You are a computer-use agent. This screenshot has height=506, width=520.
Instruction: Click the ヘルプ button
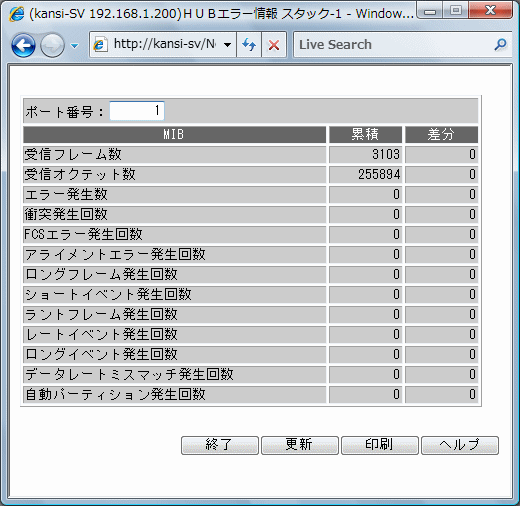click(x=460, y=445)
